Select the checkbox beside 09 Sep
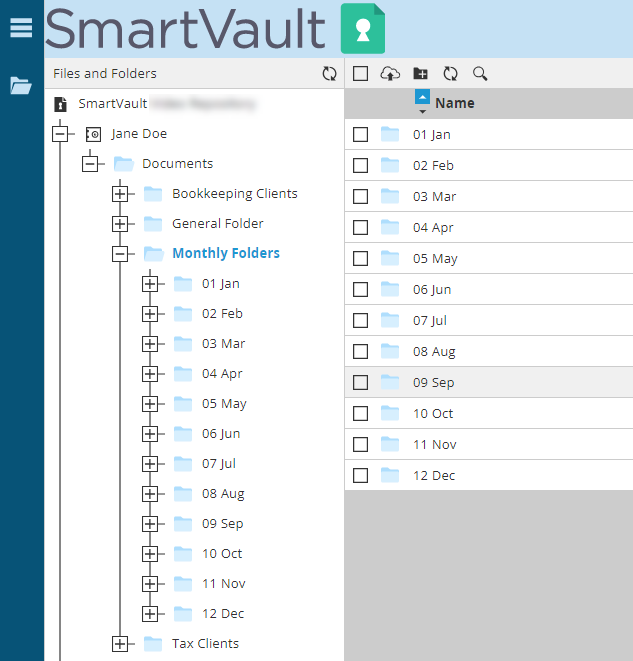The image size is (633, 661). 361,382
